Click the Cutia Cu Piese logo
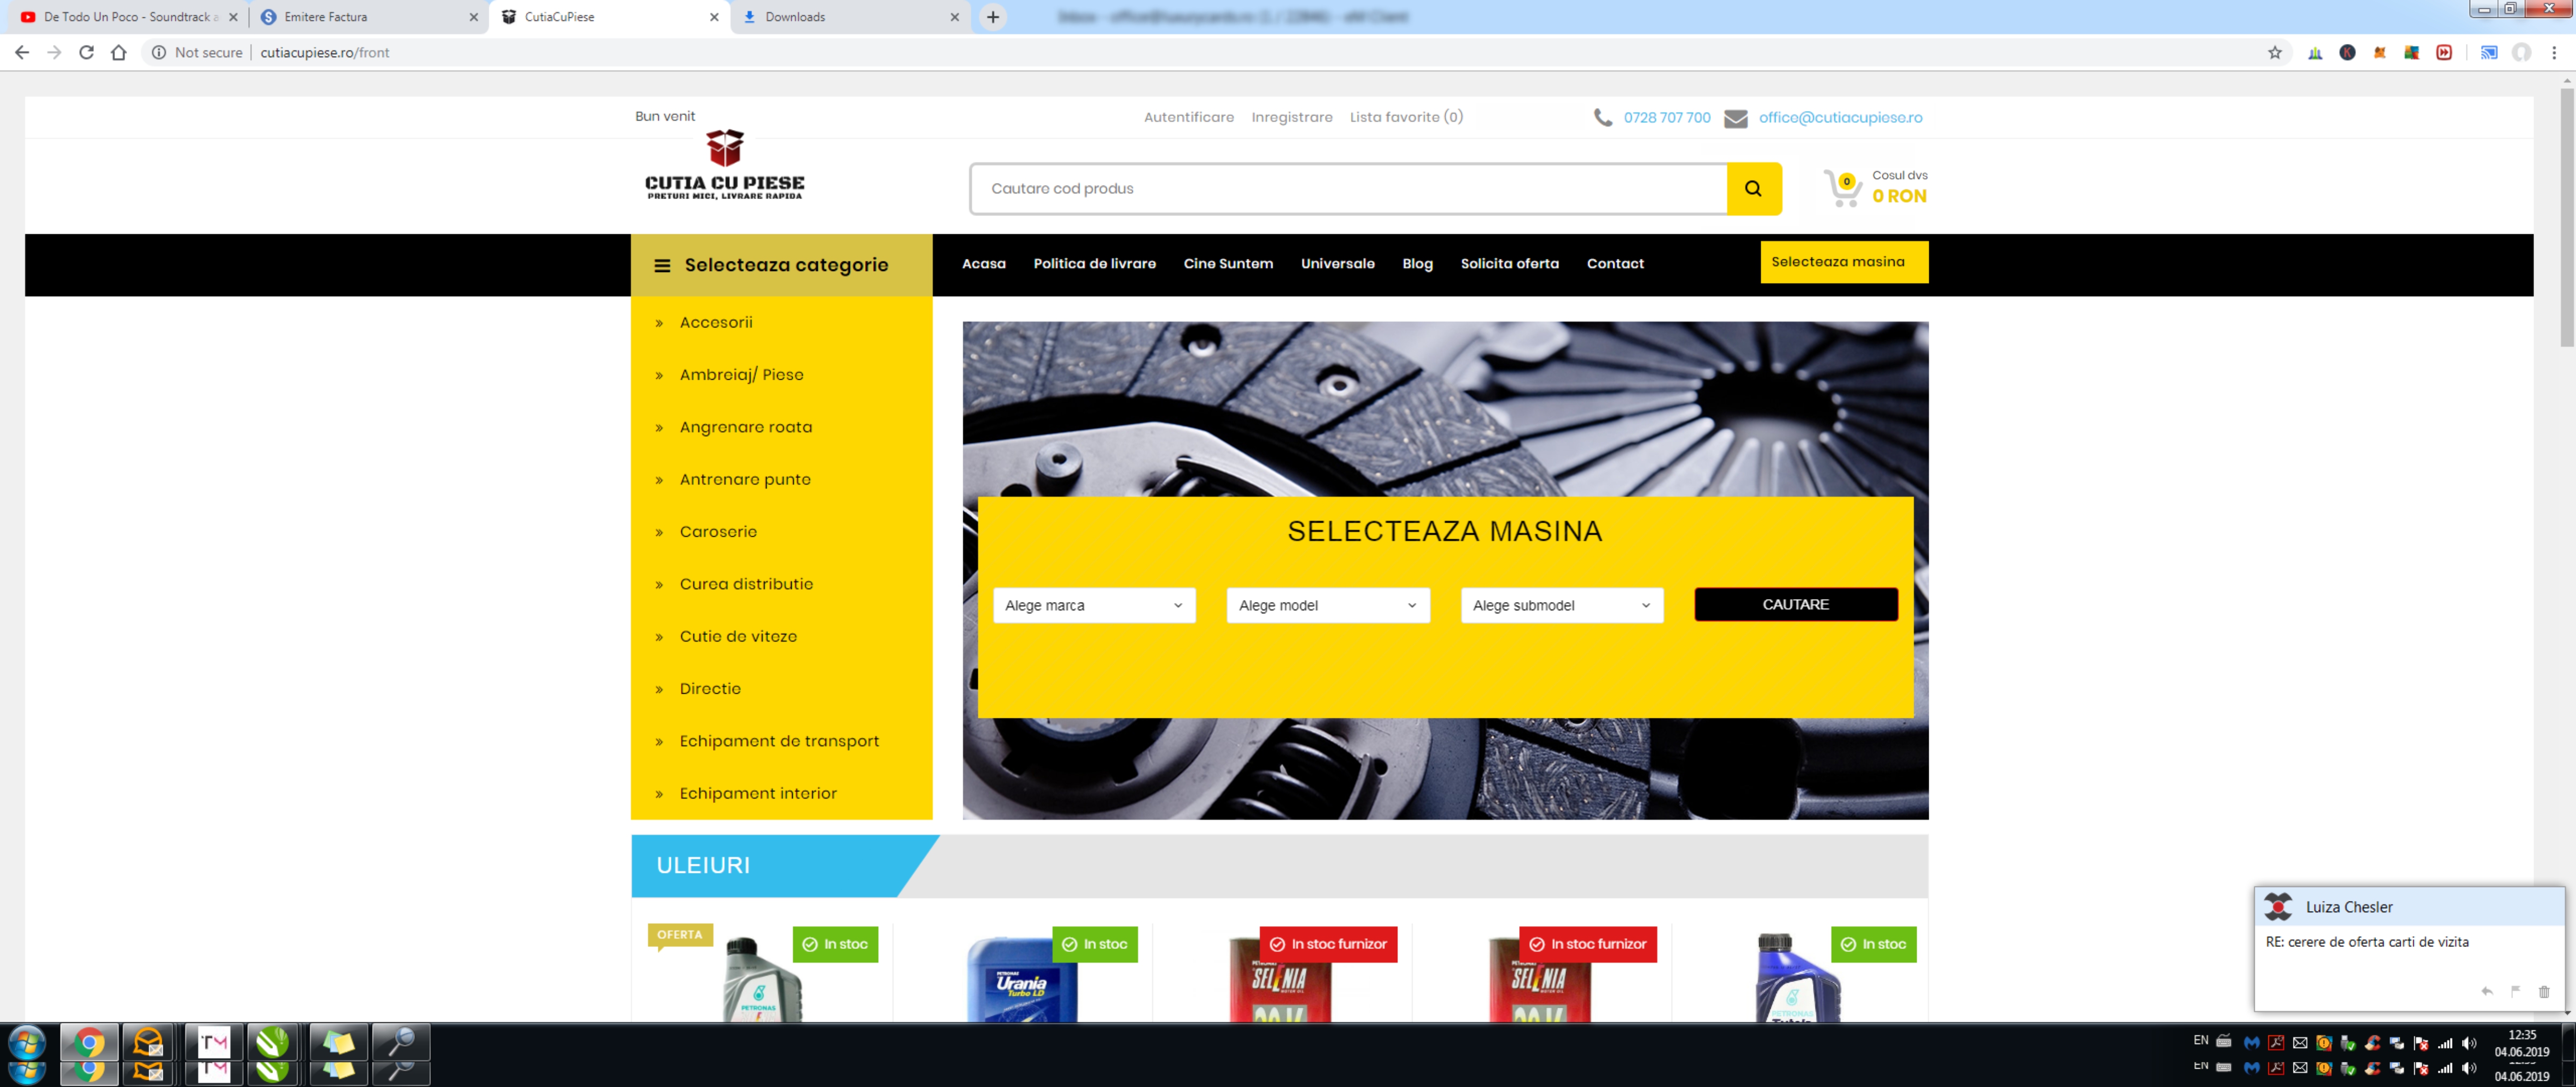The height and width of the screenshot is (1087, 2576). [x=724, y=165]
